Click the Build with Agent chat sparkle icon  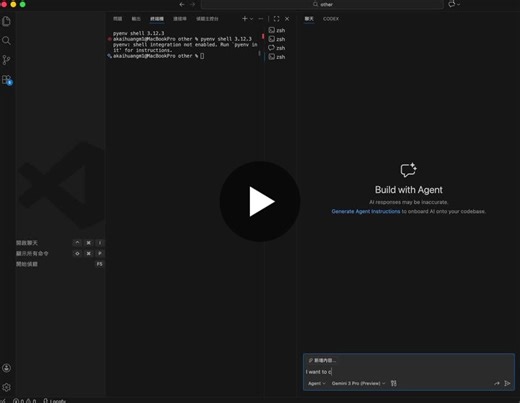click(408, 170)
